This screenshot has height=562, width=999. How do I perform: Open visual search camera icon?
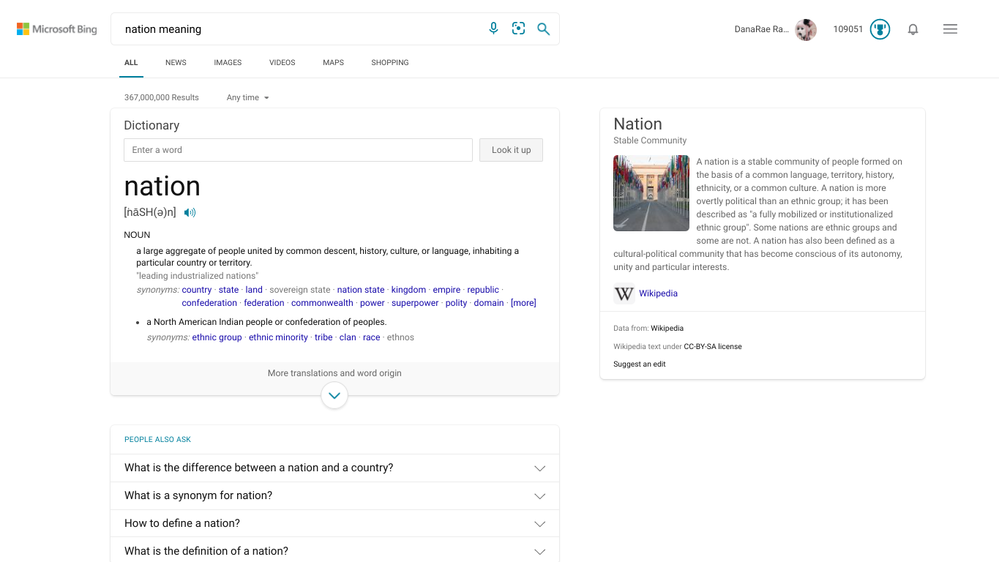(x=518, y=29)
